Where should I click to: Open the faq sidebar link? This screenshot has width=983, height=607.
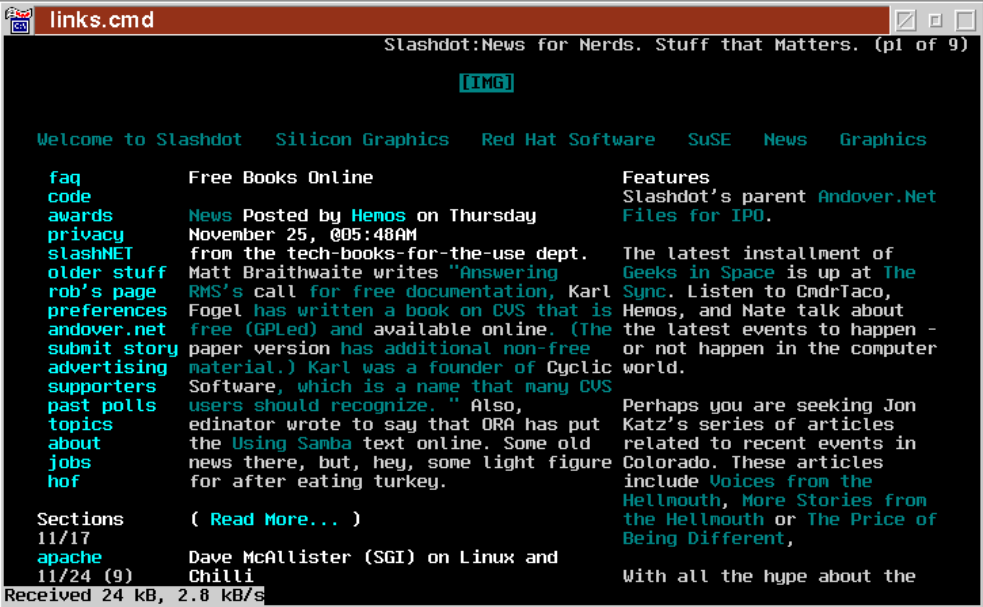pyautogui.click(x=65, y=178)
